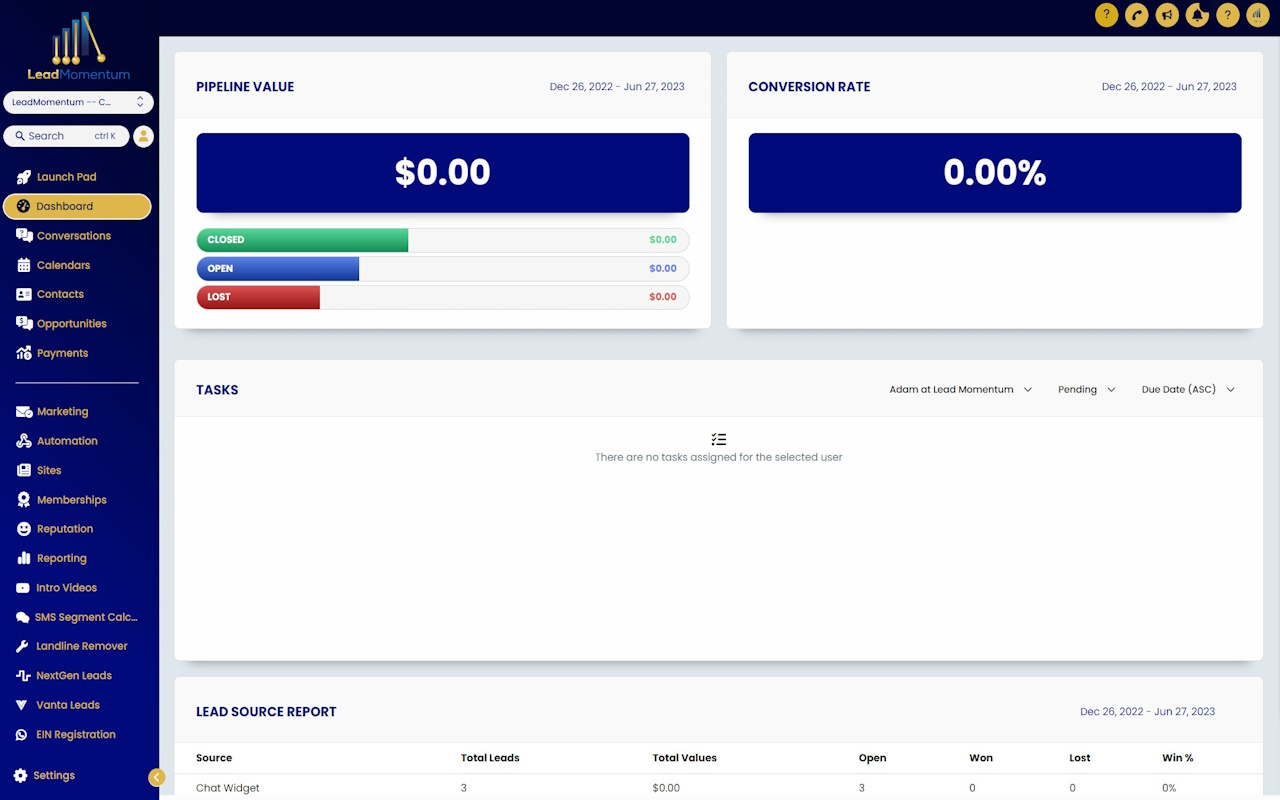Click the Won column header
1280x800 pixels.
(x=981, y=758)
